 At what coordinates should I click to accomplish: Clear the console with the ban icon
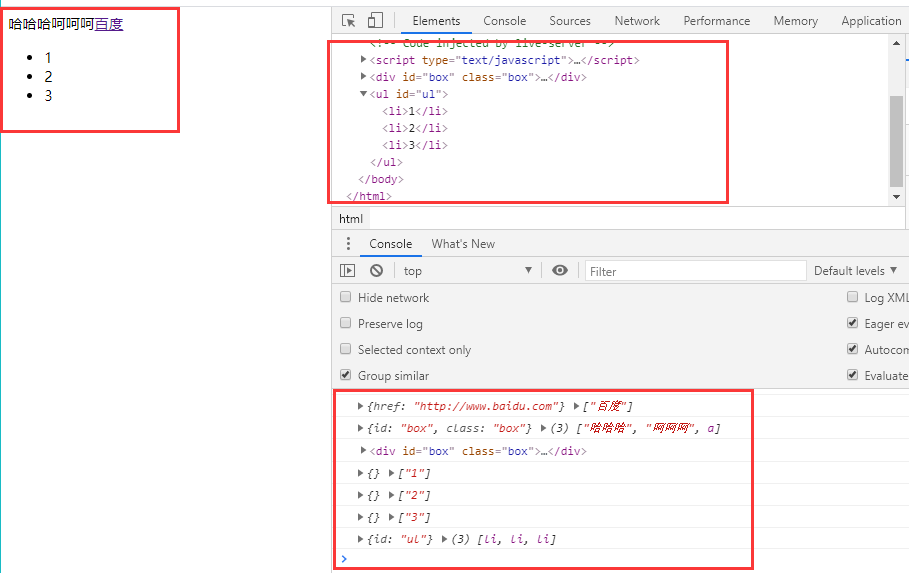(x=376, y=270)
